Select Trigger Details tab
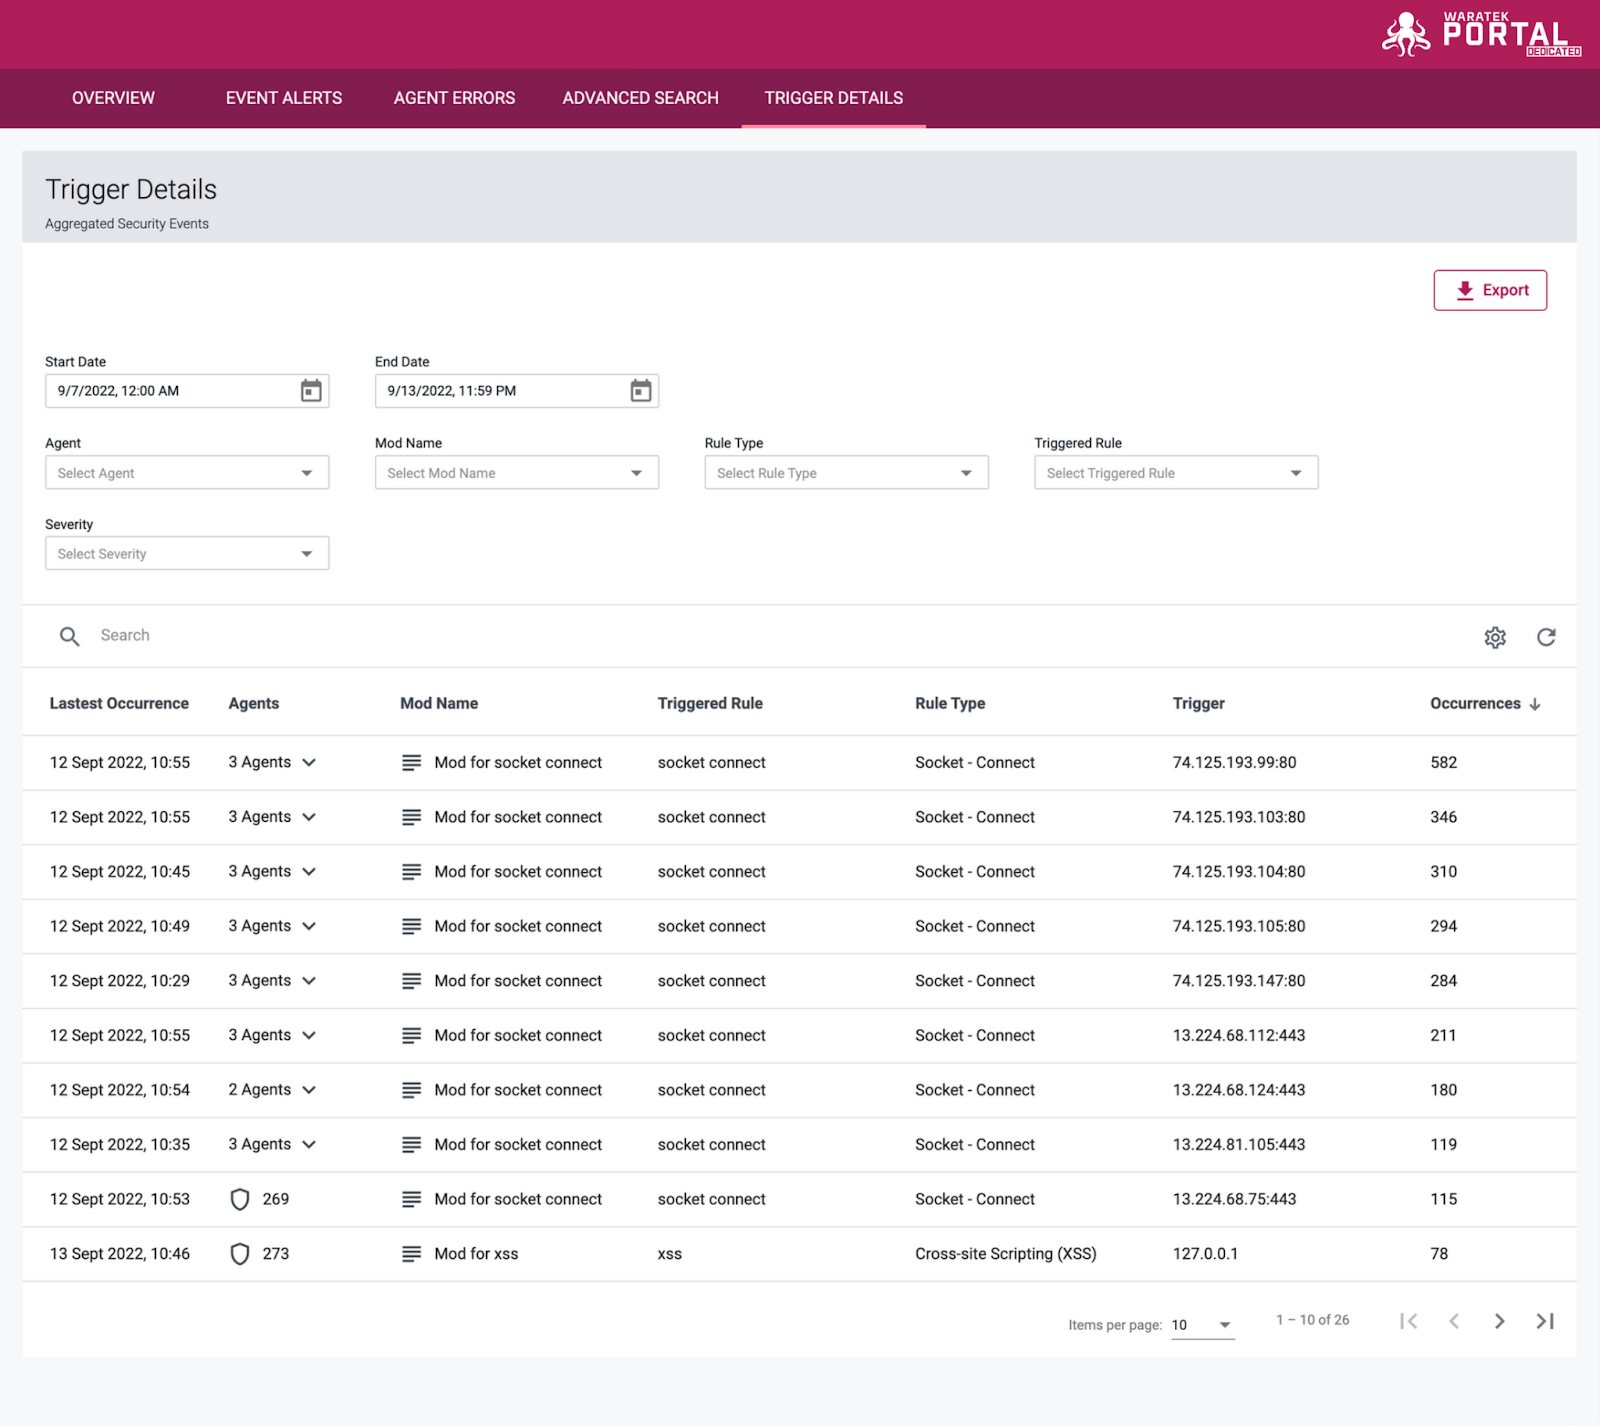The width and height of the screenshot is (1600, 1426). click(x=834, y=98)
